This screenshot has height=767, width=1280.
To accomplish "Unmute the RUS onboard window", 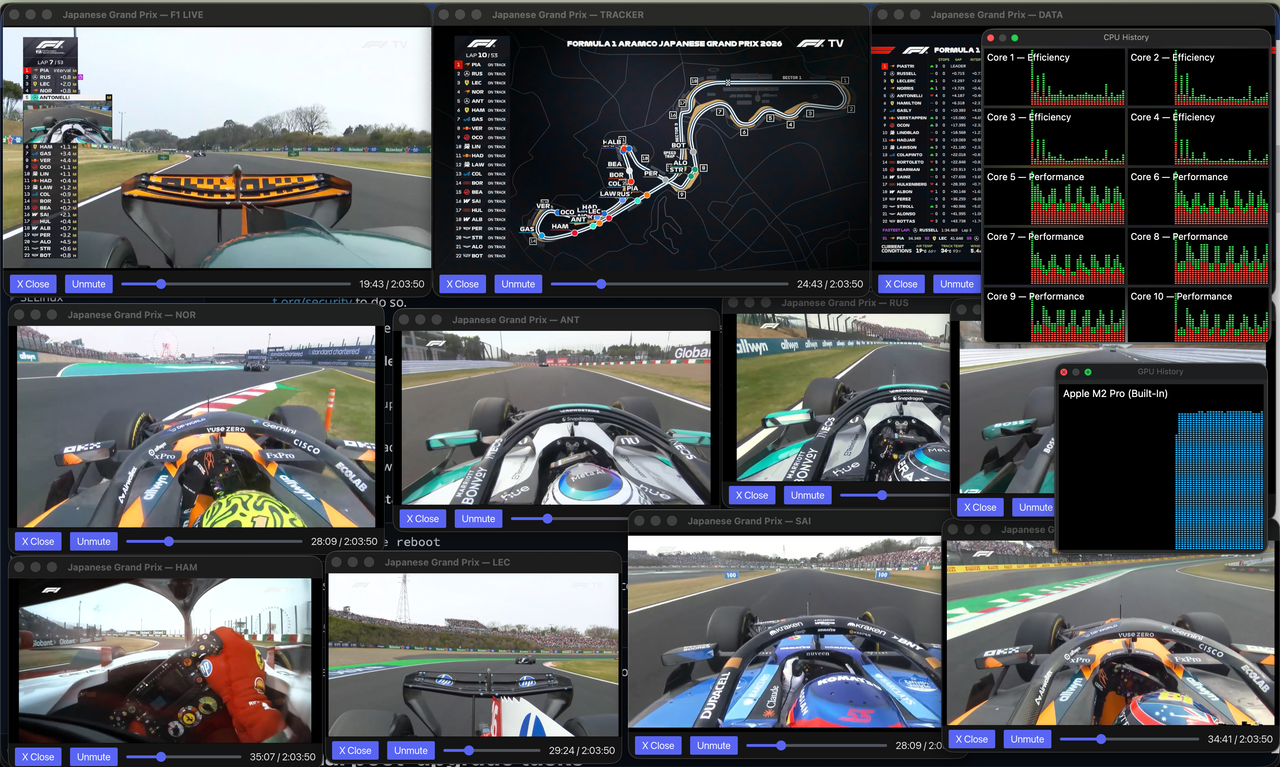I will coord(807,494).
